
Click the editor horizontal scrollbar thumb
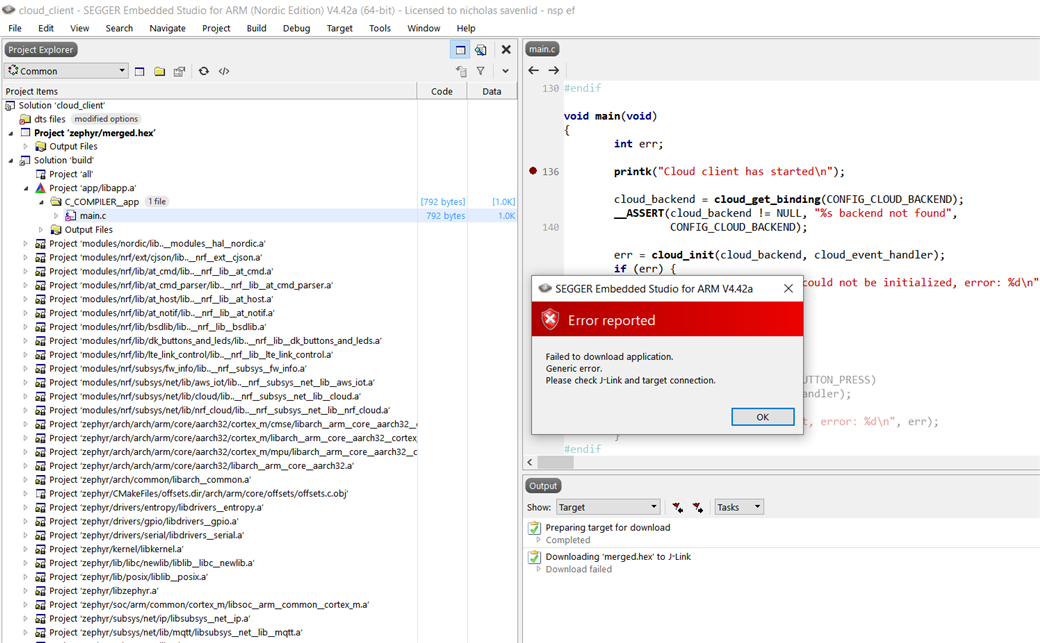point(555,462)
